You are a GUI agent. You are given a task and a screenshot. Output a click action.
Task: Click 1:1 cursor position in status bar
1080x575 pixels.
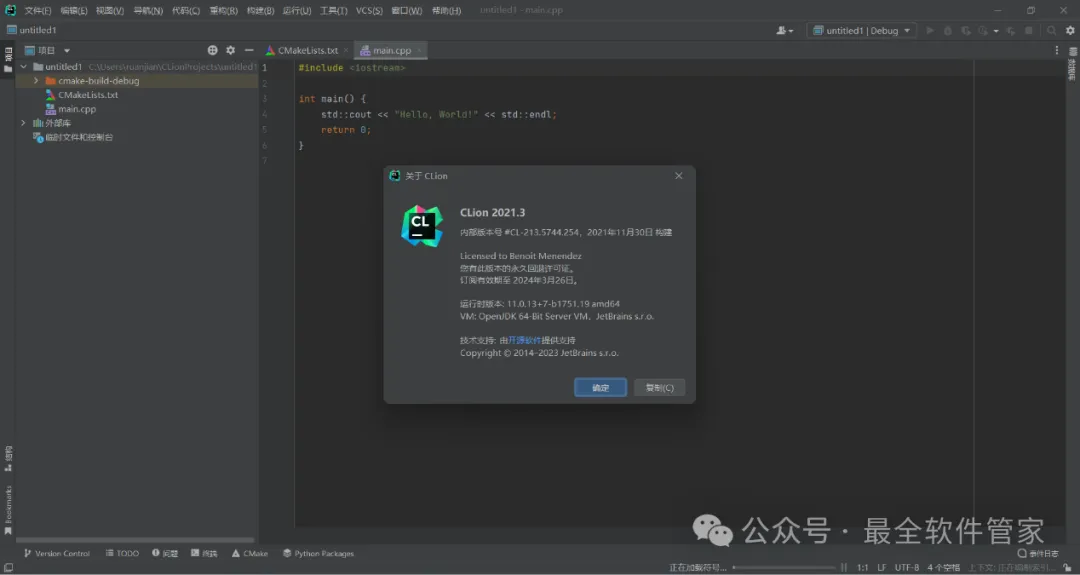tap(862, 567)
